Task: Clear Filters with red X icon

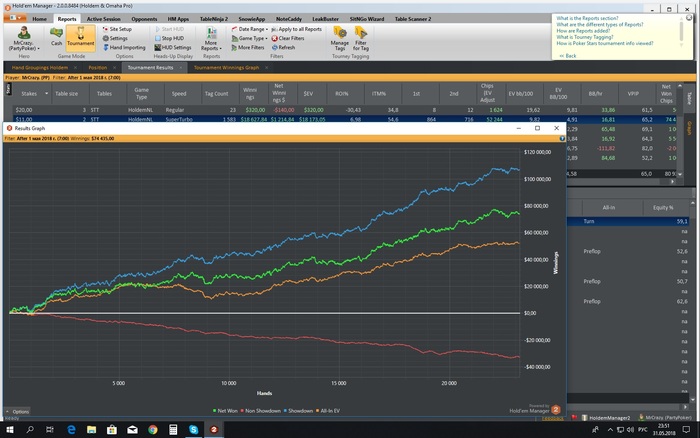Action: tap(288, 38)
